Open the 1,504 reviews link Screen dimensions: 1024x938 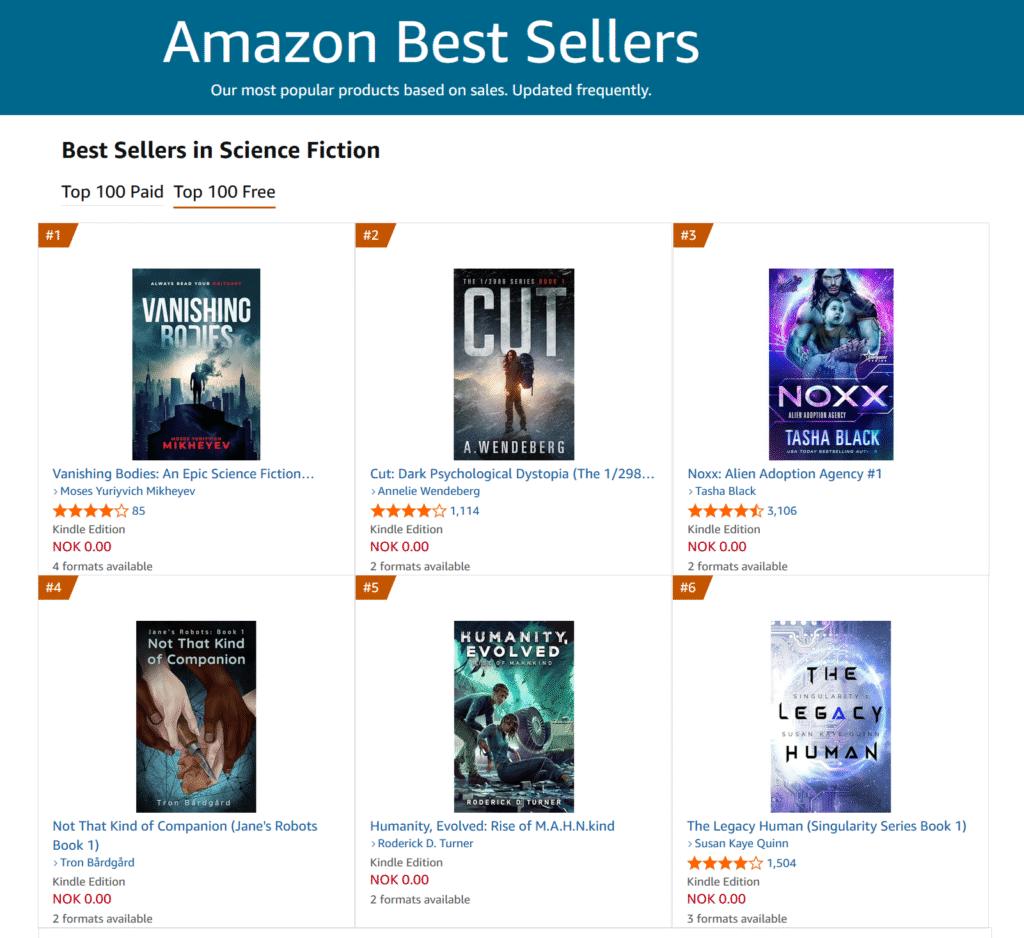coord(782,863)
